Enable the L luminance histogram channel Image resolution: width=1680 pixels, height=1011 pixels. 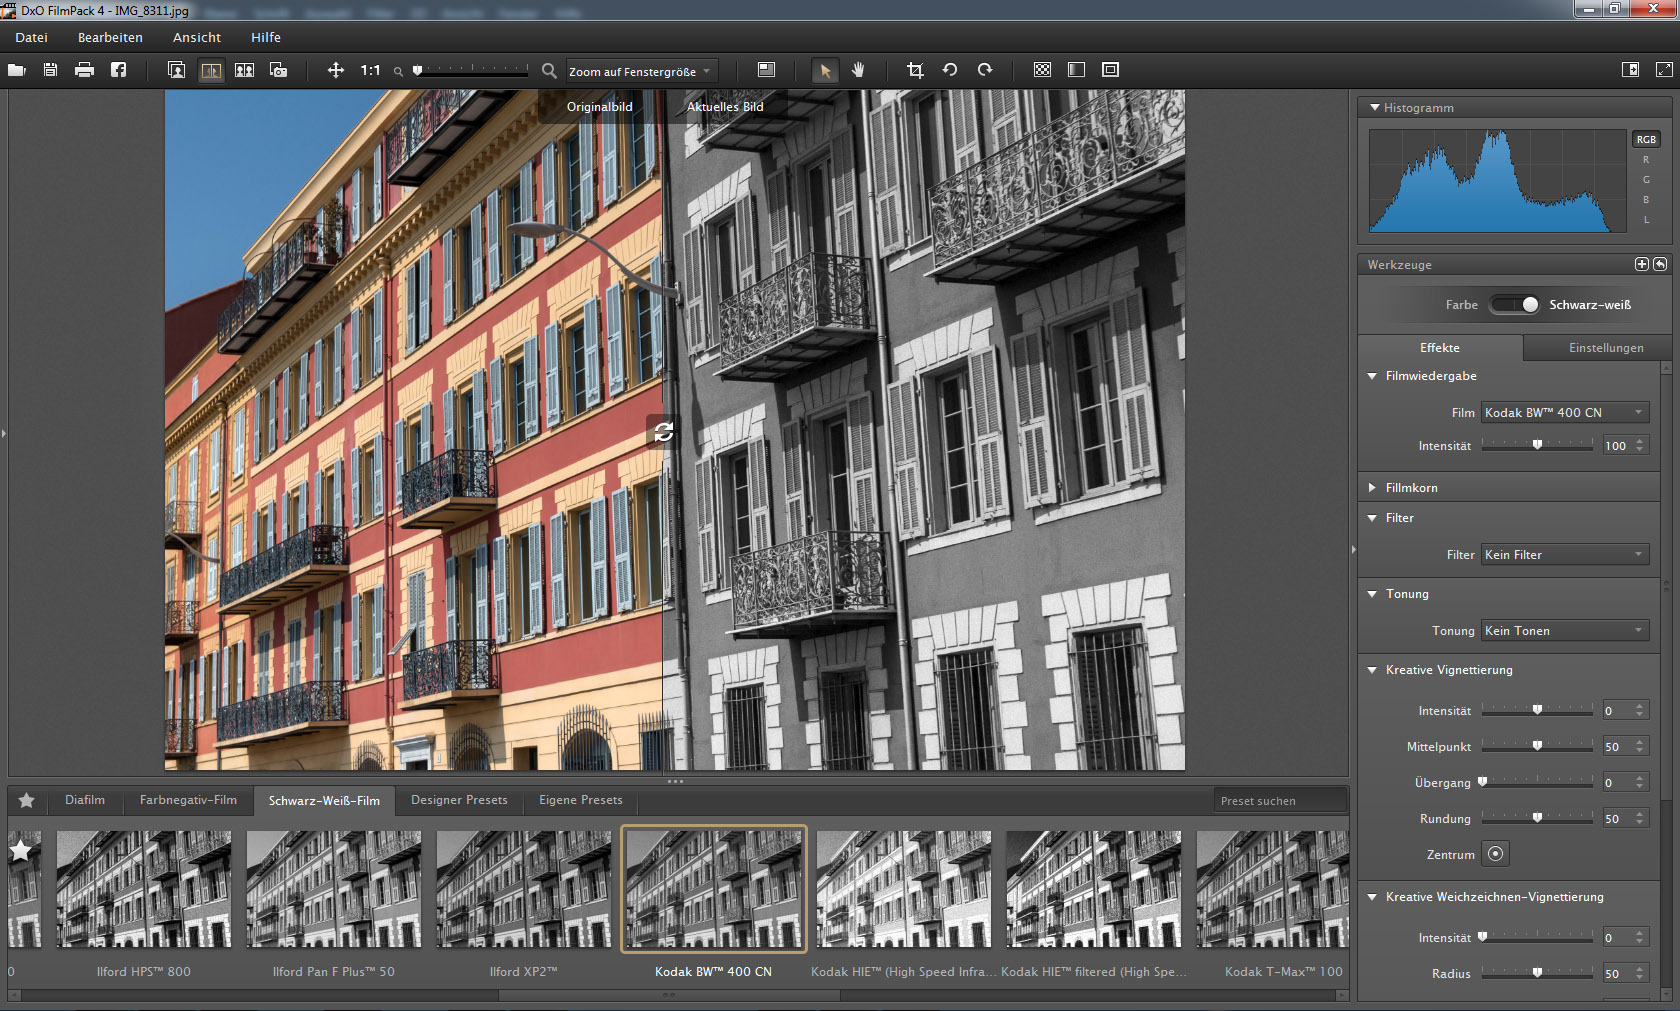point(1645,220)
